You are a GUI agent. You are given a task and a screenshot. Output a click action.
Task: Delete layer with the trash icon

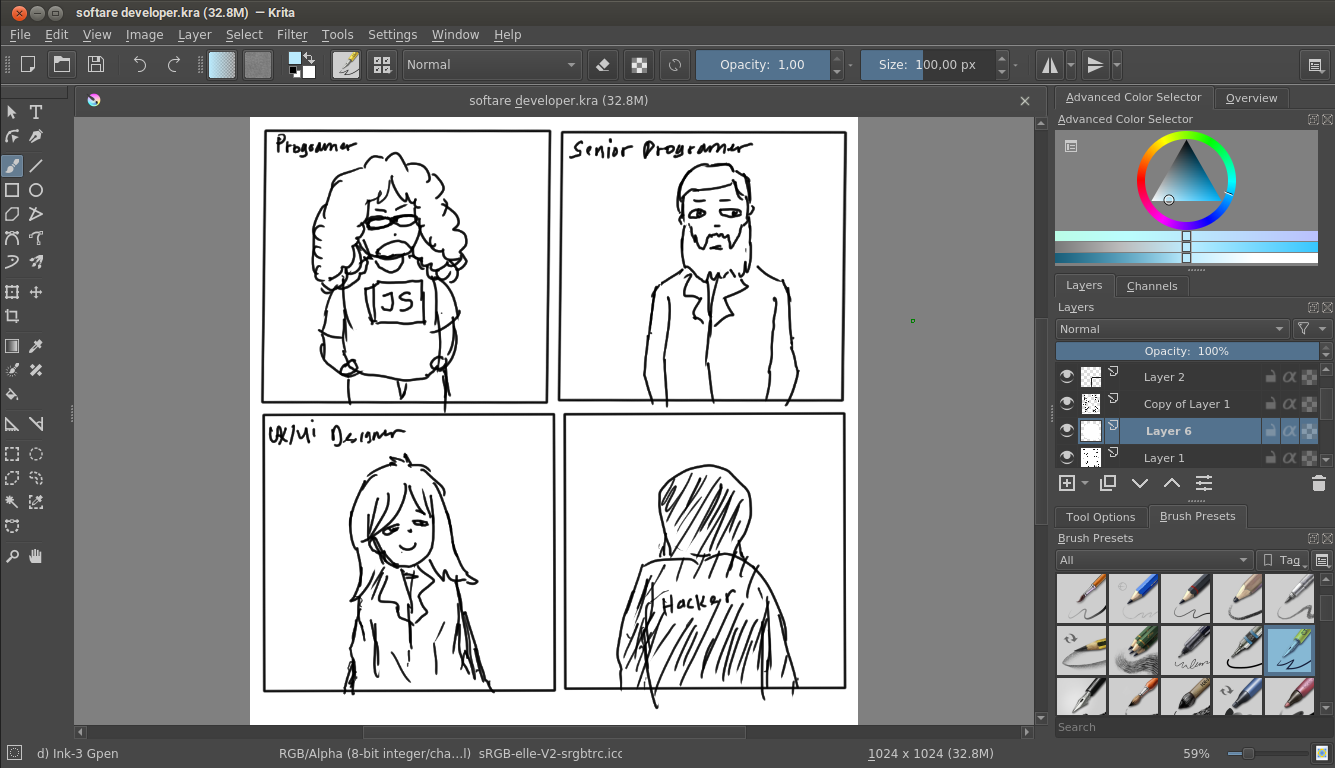coord(1318,483)
